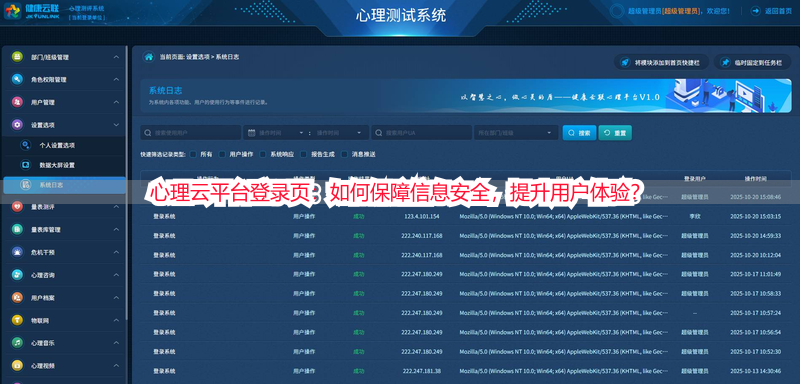Click the 个人设置选项 icon
Image resolution: width=800 pixels, height=384 pixels.
[25, 145]
